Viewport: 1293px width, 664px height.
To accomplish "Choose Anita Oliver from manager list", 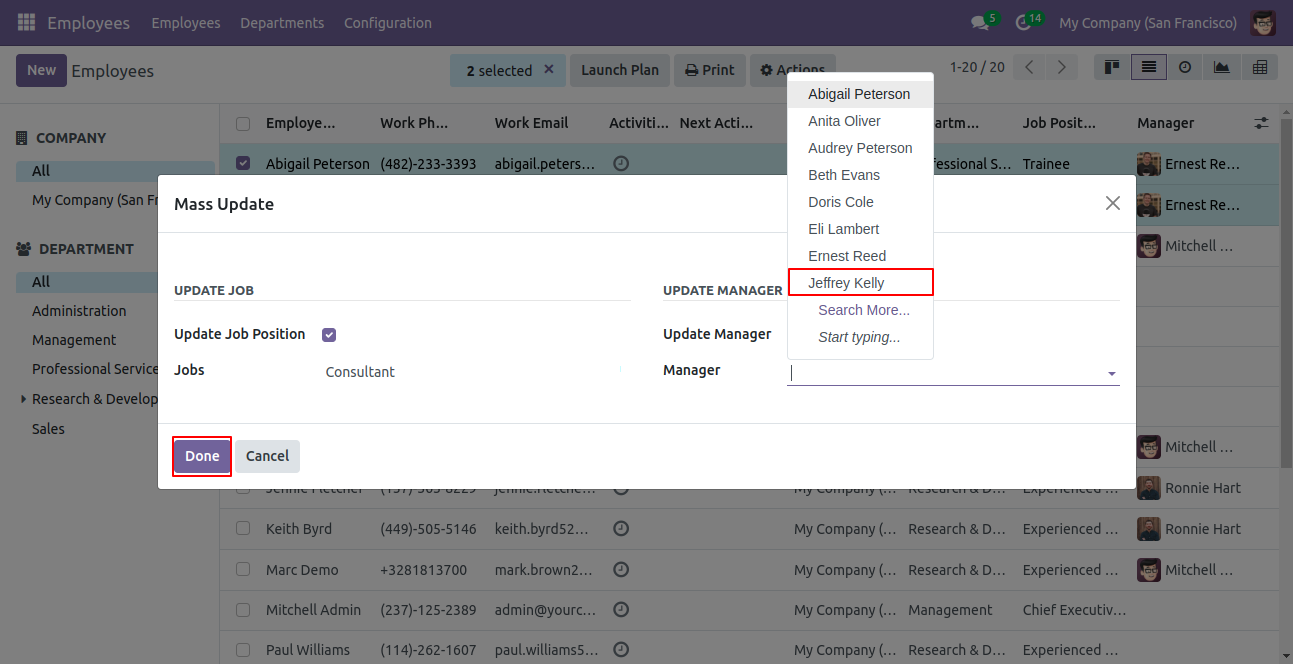I will pyautogui.click(x=860, y=121).
